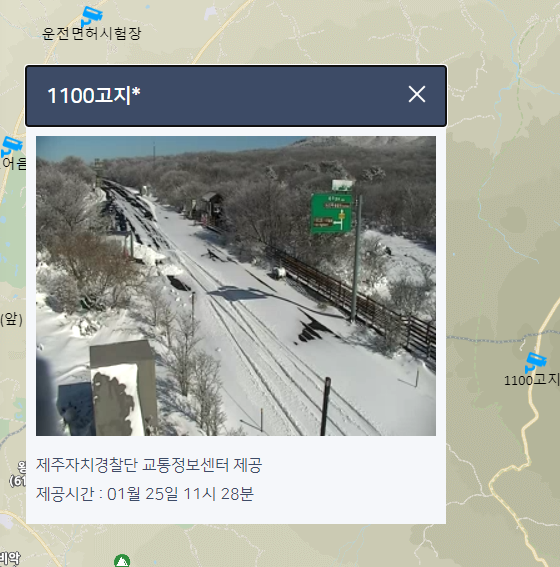Image resolution: width=560 pixels, height=567 pixels.
Task: Select the green mountain marker icon
Action: (x=122, y=561)
